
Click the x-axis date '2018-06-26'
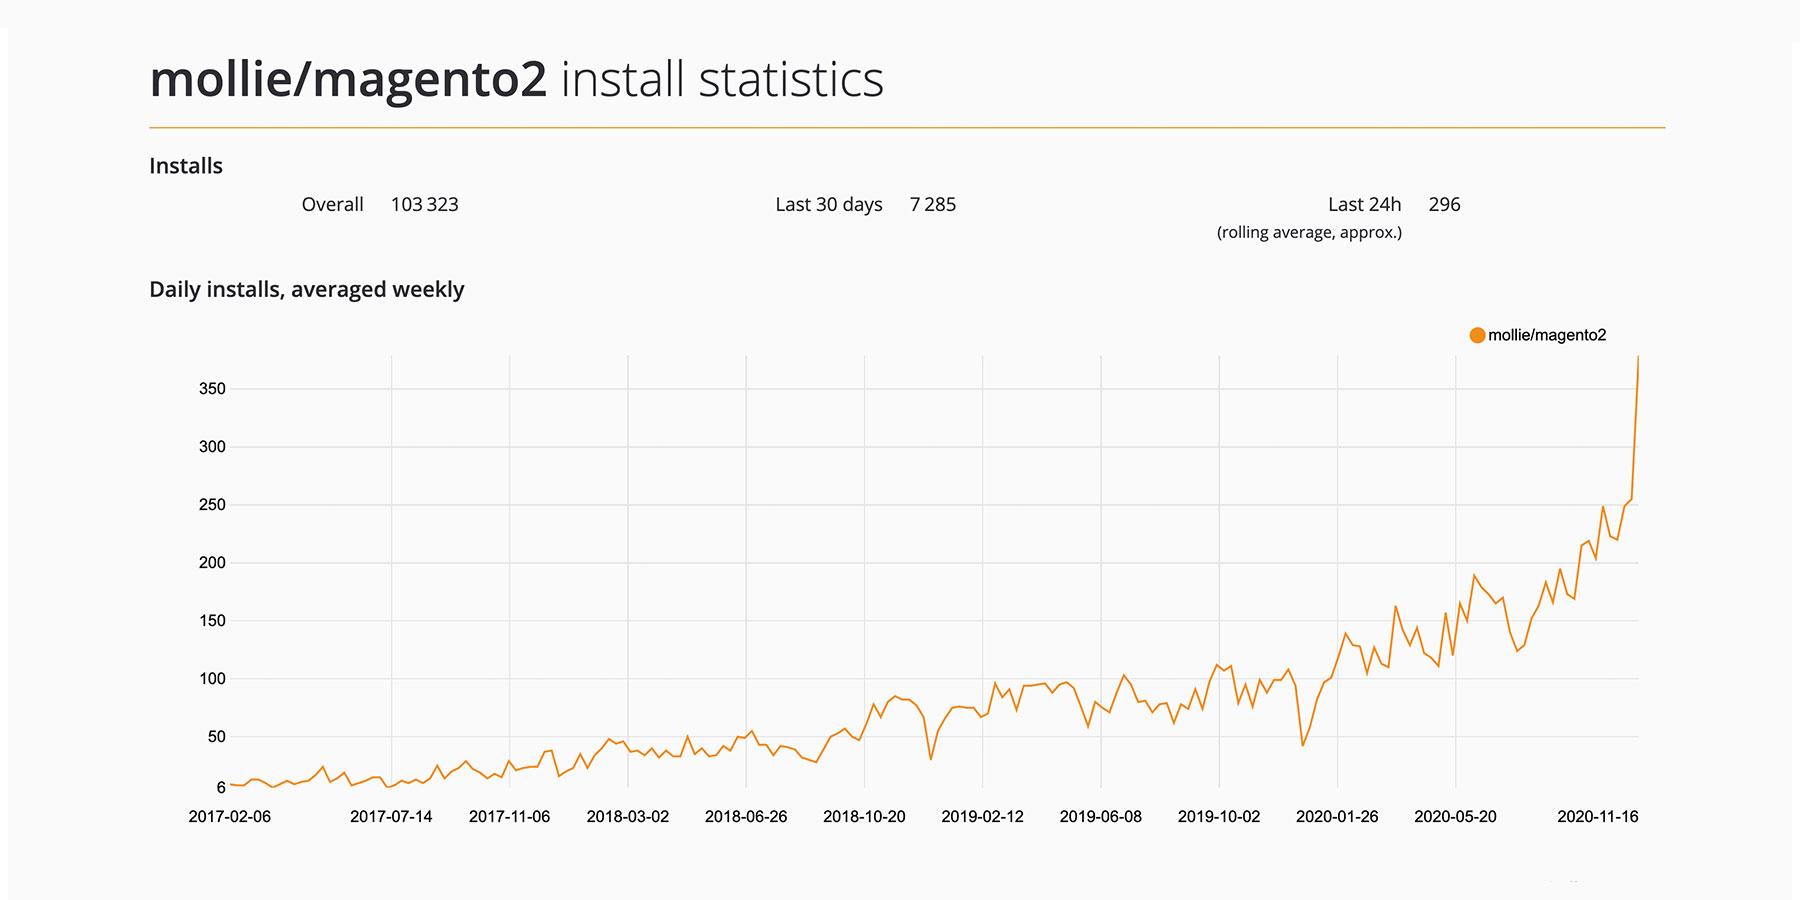click(746, 817)
